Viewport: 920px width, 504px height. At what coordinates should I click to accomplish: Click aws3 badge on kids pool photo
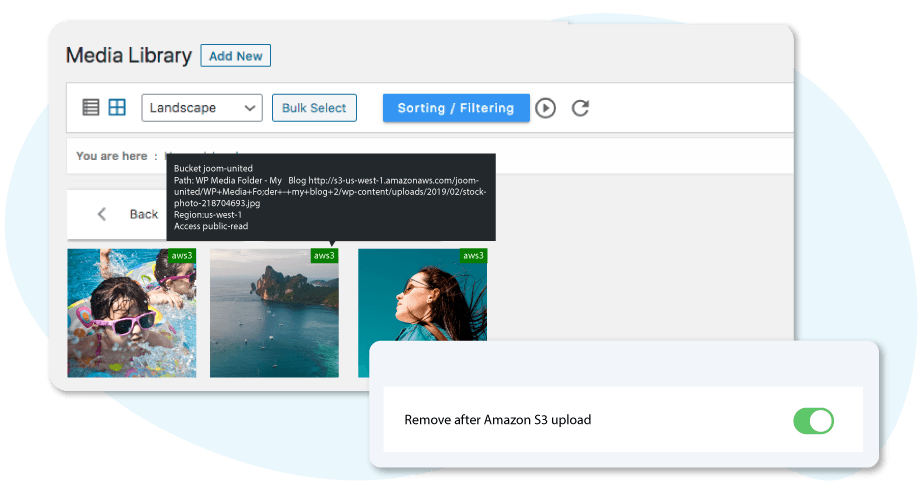coord(182,256)
